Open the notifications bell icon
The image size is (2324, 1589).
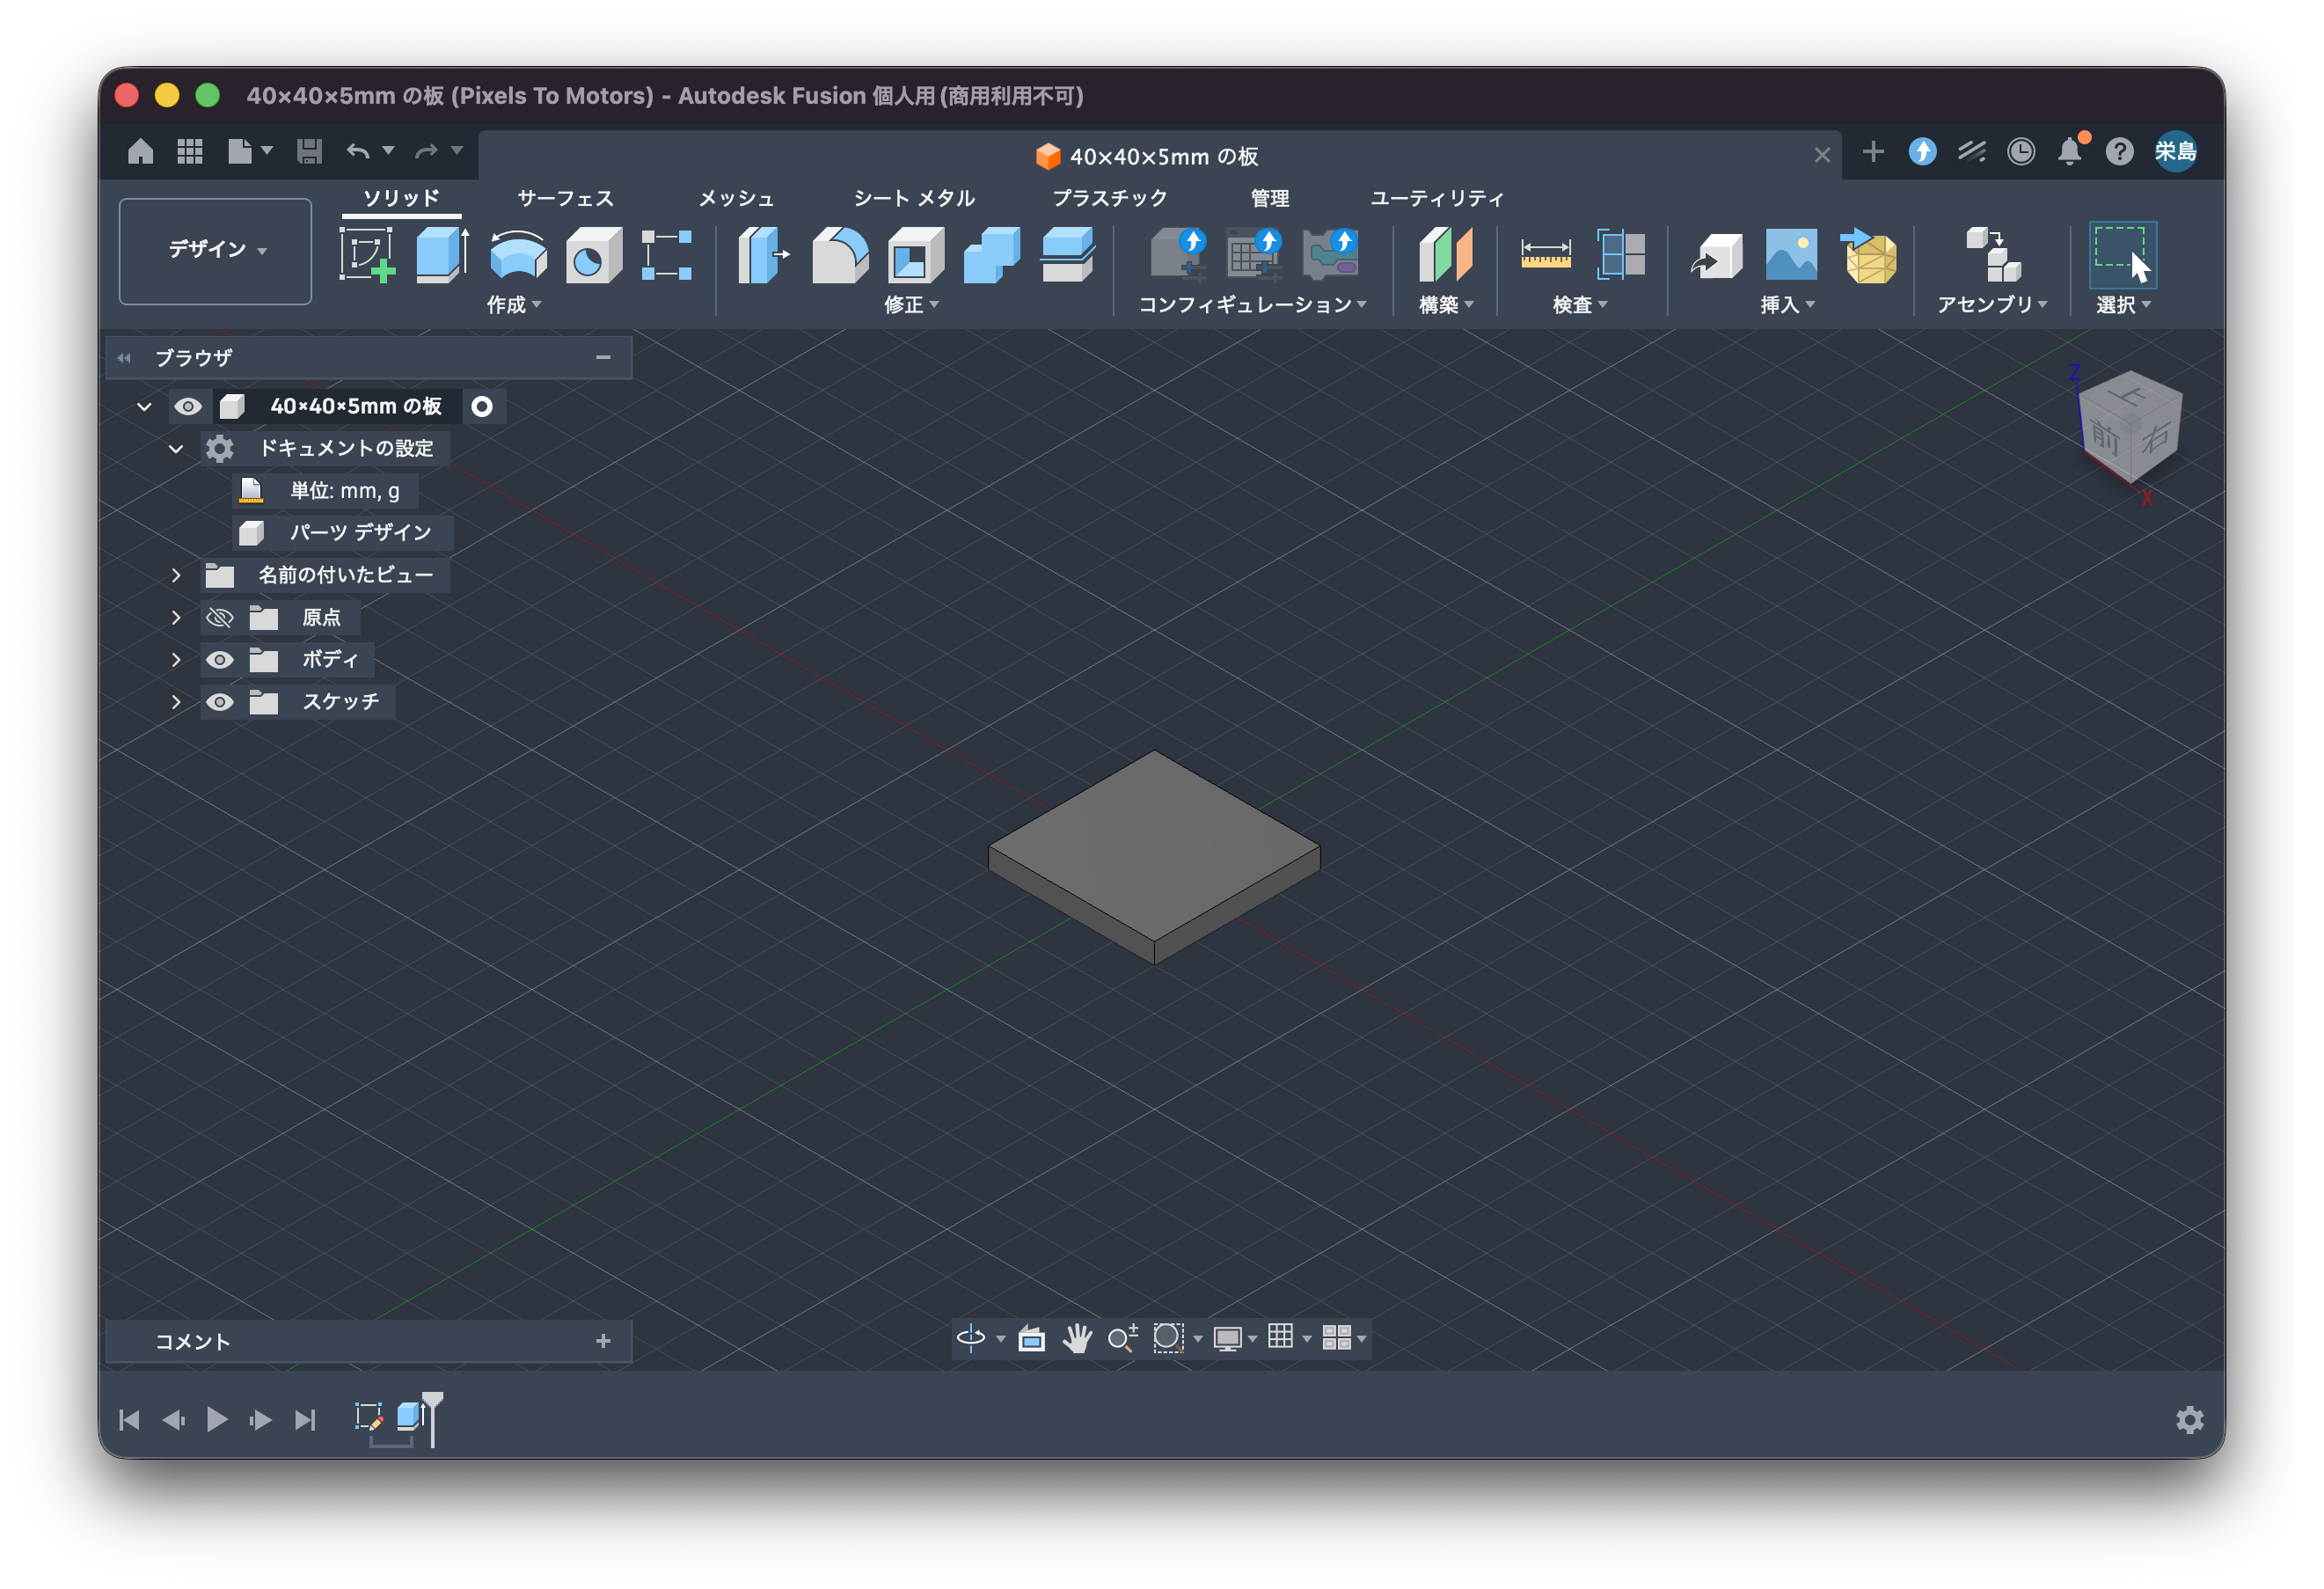tap(2070, 151)
